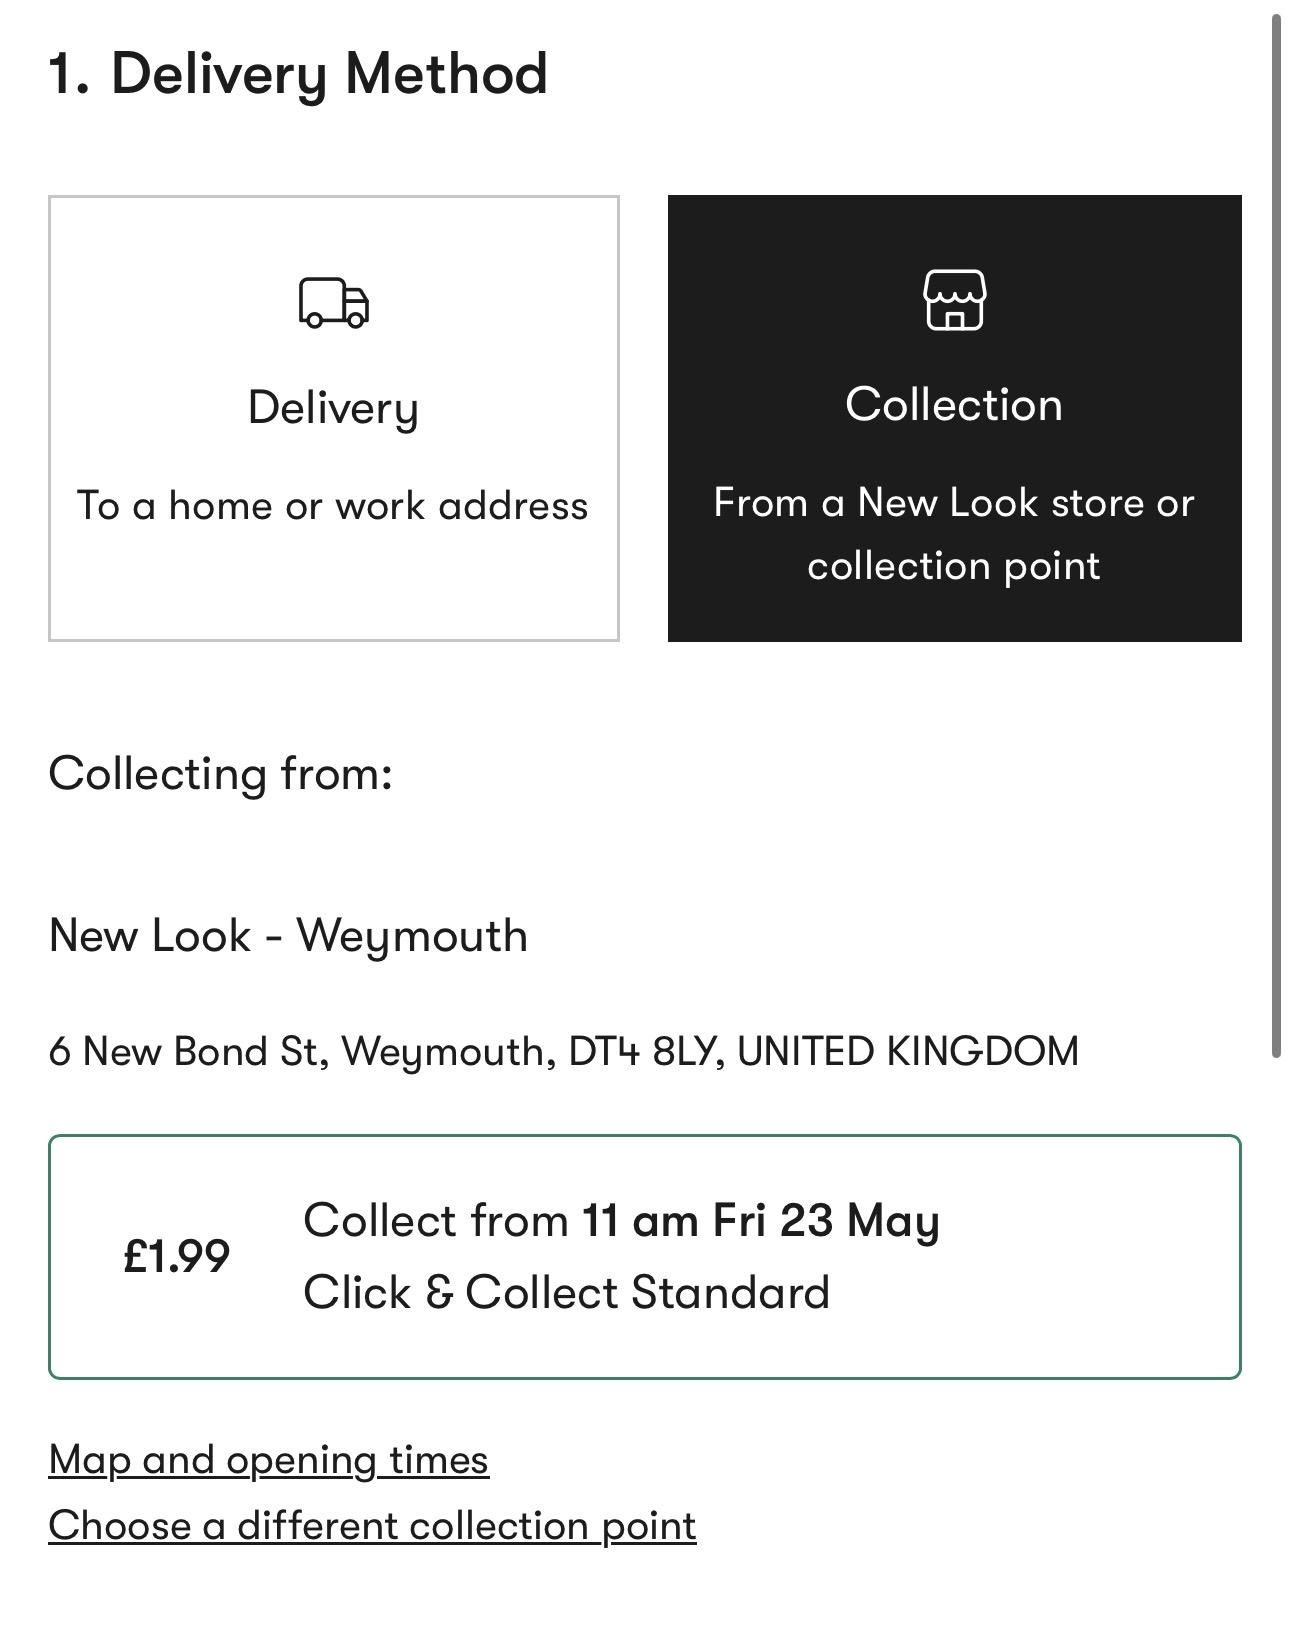The height and width of the screenshot is (1635, 1290).
Task: Click the £1.99 collection price
Action: (177, 1256)
